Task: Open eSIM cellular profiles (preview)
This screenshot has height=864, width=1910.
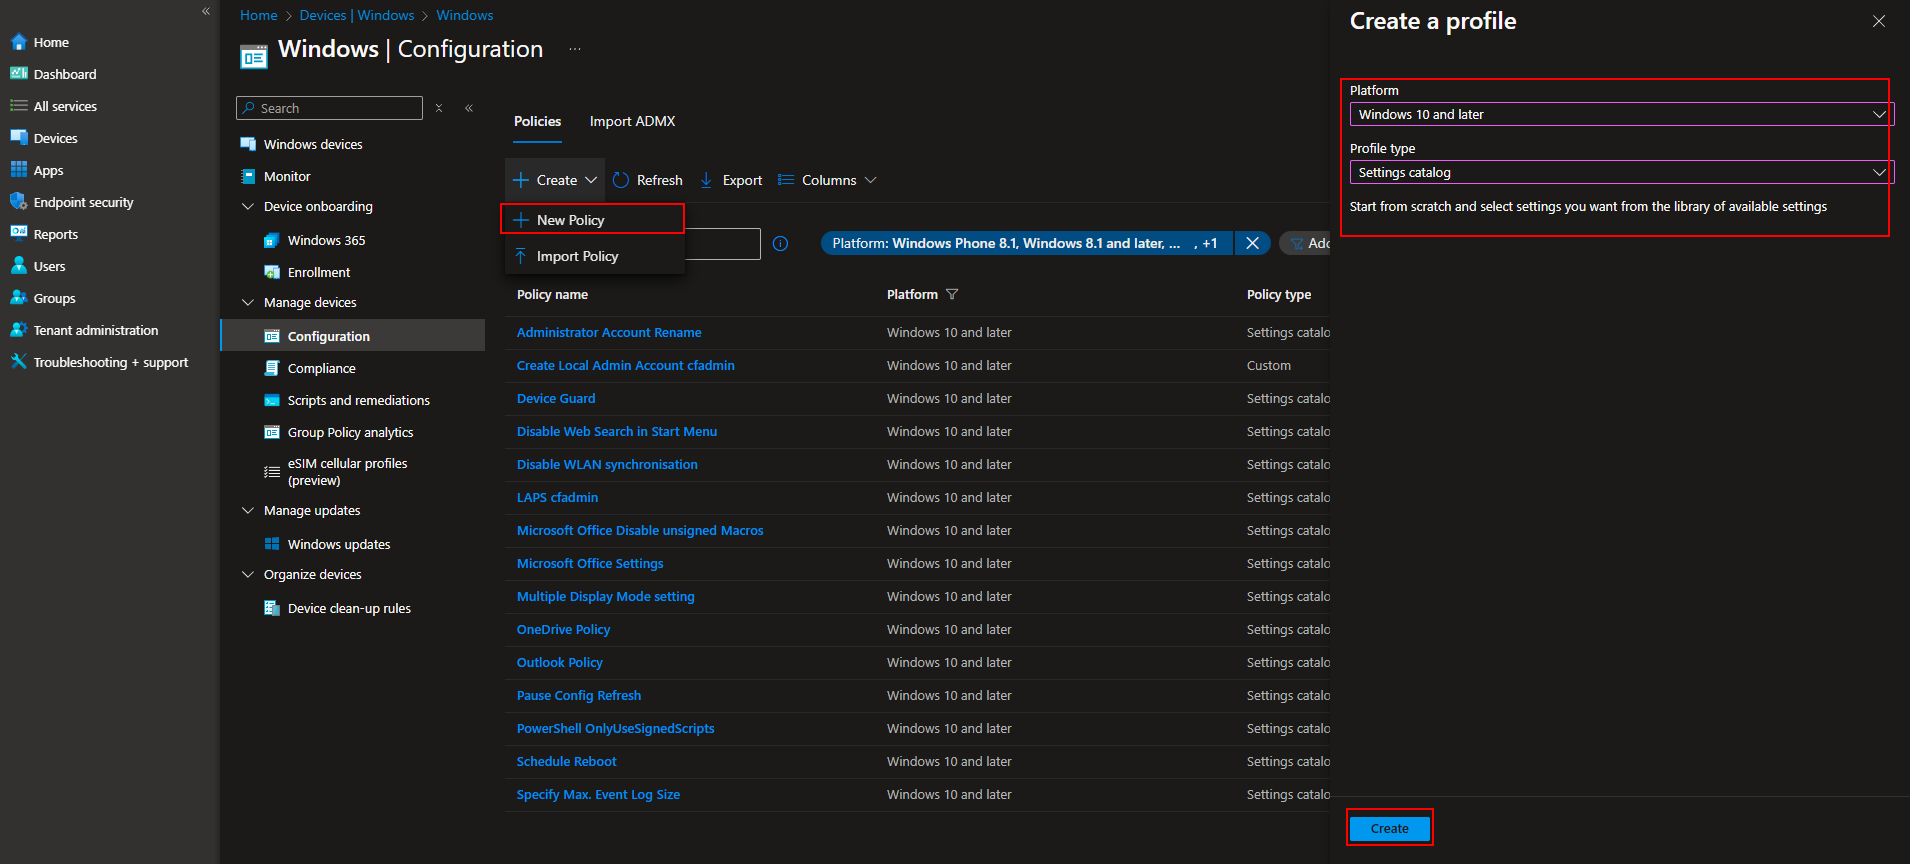Action: pyautogui.click(x=347, y=472)
